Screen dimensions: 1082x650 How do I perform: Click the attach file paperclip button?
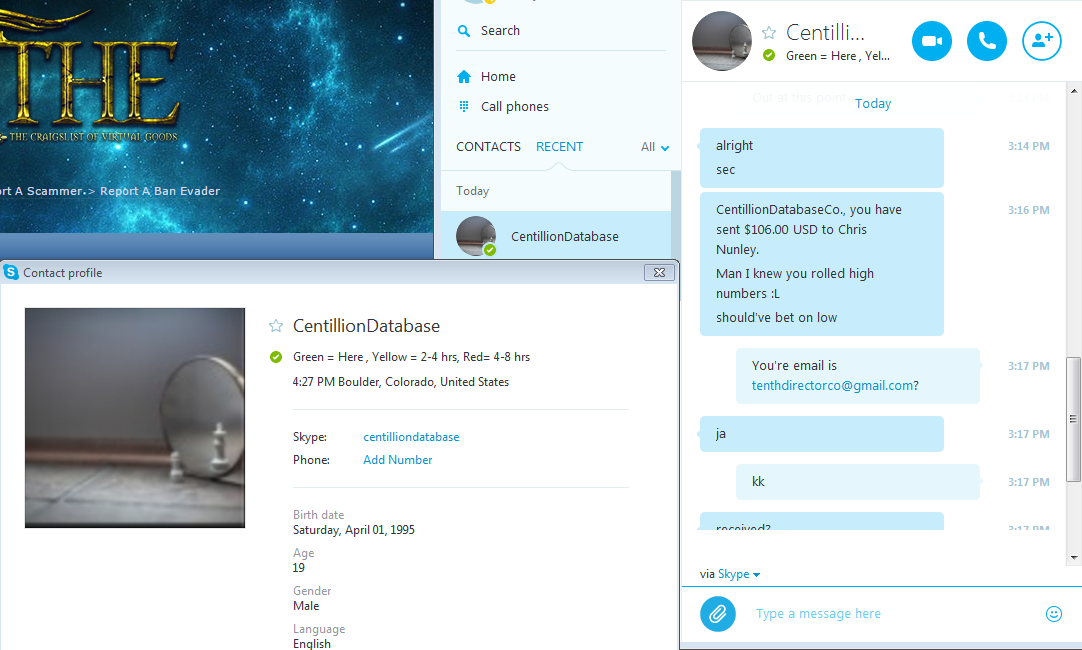[718, 613]
